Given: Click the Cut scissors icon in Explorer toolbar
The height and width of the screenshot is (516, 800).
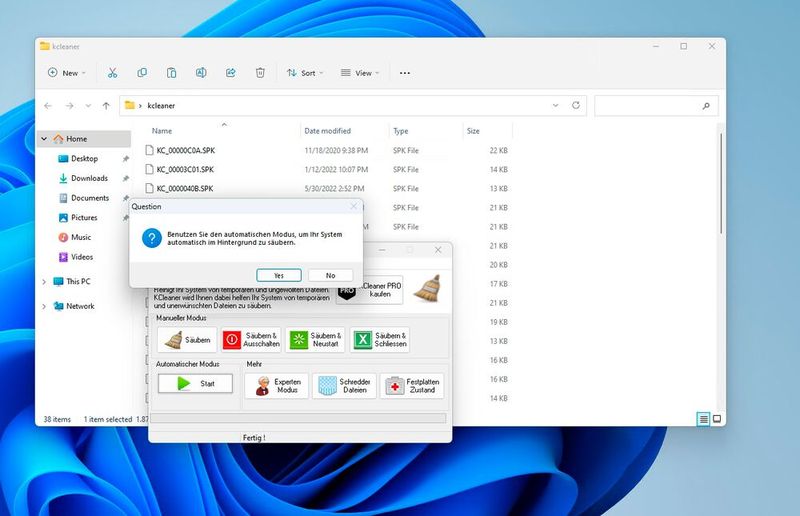Looking at the screenshot, I should (112, 73).
